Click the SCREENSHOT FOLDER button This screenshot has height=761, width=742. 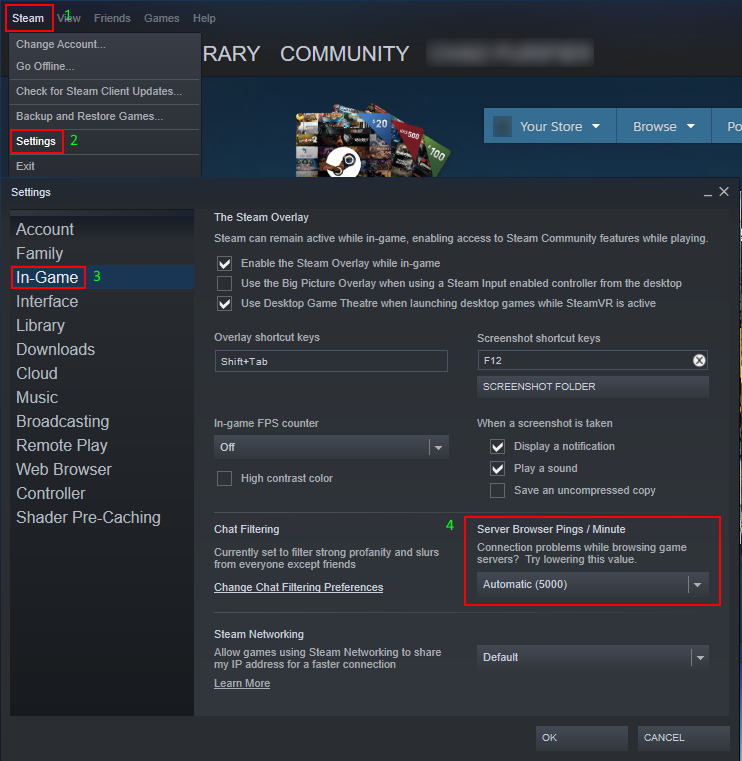593,387
